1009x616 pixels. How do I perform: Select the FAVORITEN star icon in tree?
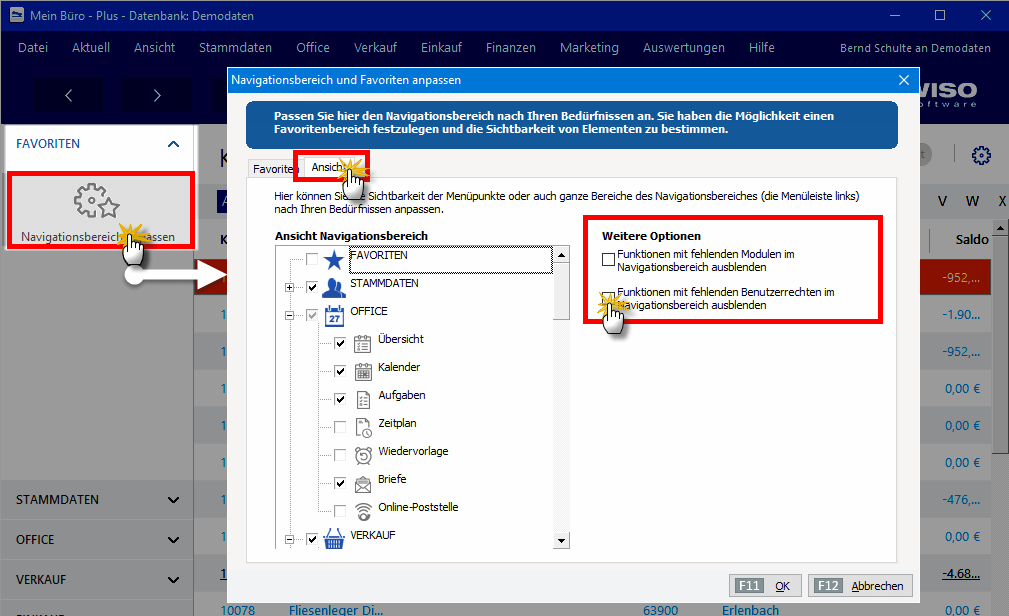click(x=333, y=260)
